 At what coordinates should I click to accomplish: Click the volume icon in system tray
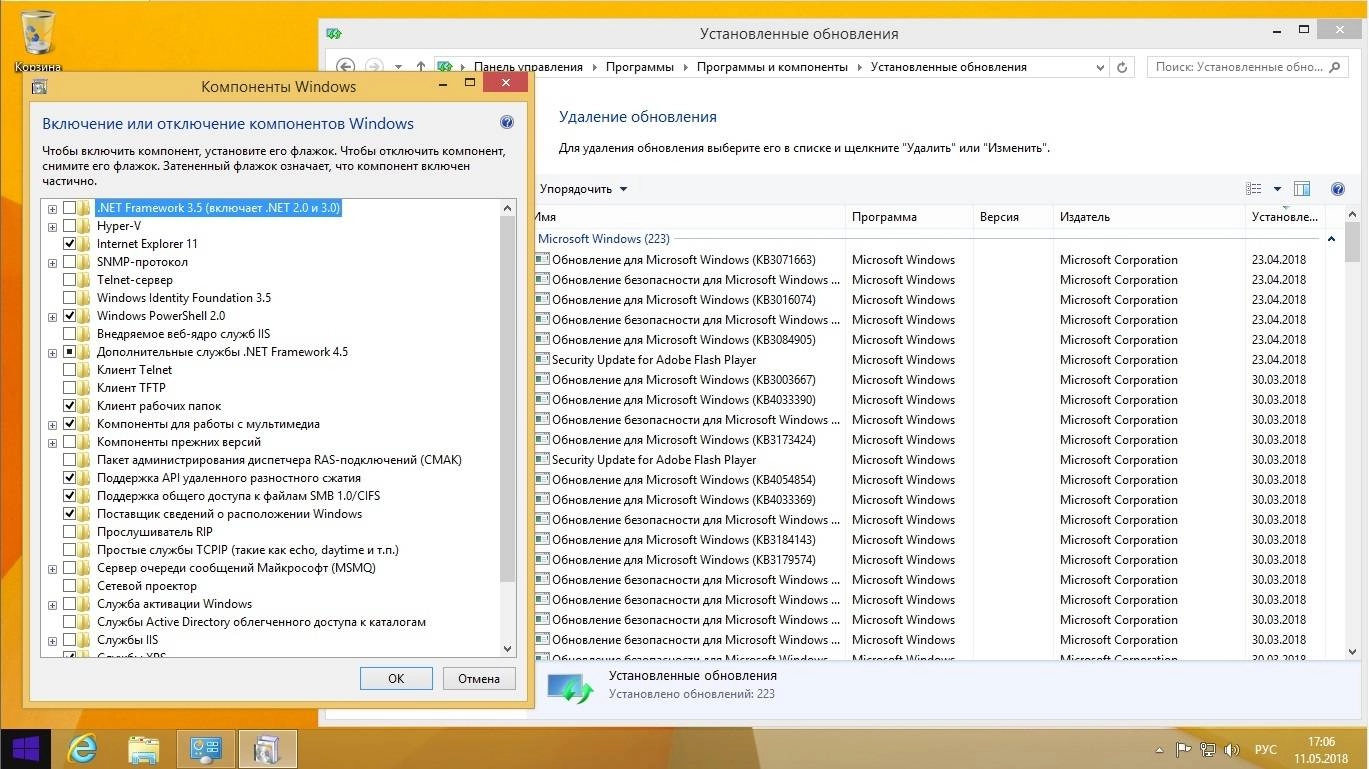(1234, 749)
